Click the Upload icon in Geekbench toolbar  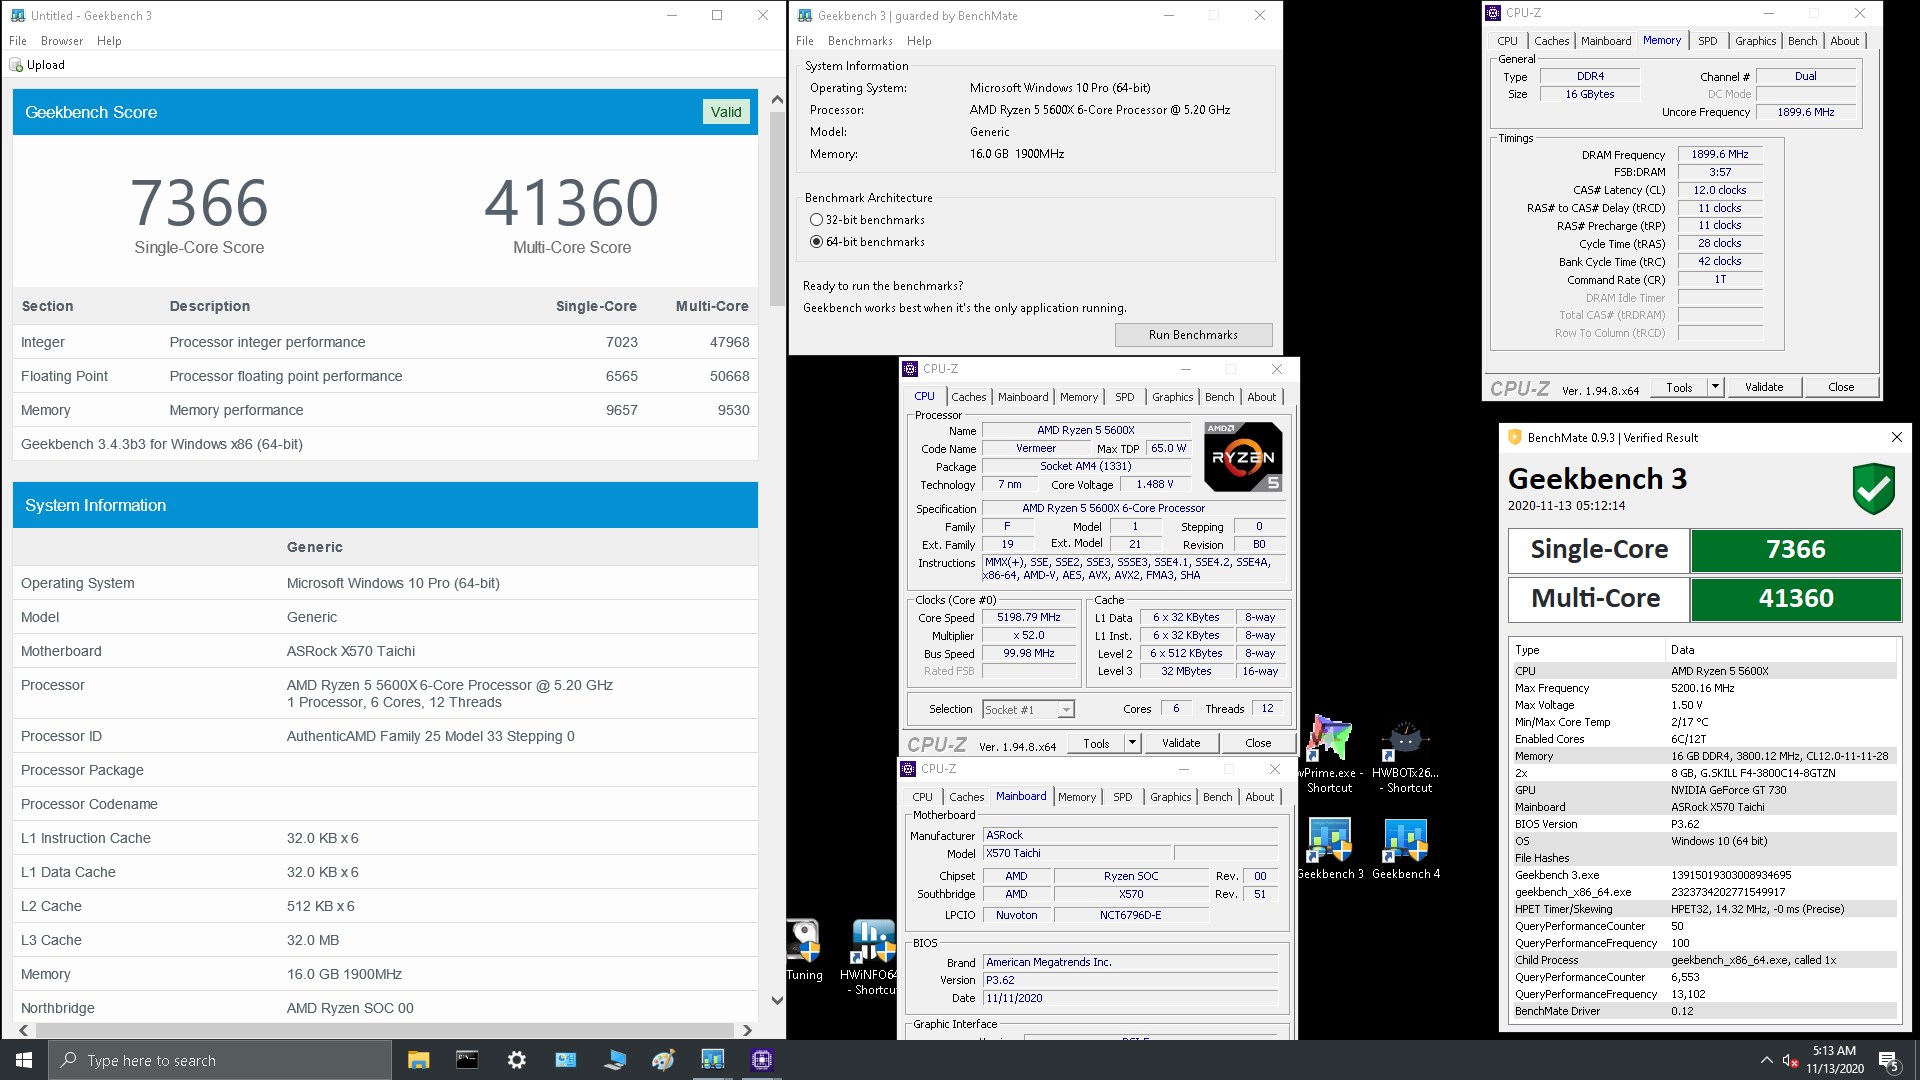pyautogui.click(x=16, y=65)
